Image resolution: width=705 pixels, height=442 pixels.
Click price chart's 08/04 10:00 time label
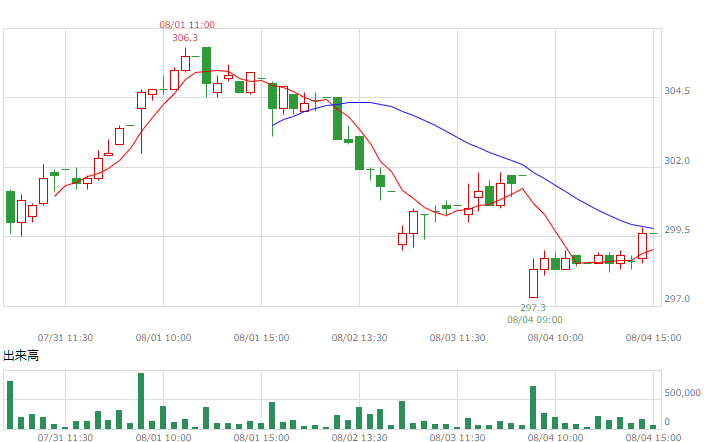(x=555, y=338)
